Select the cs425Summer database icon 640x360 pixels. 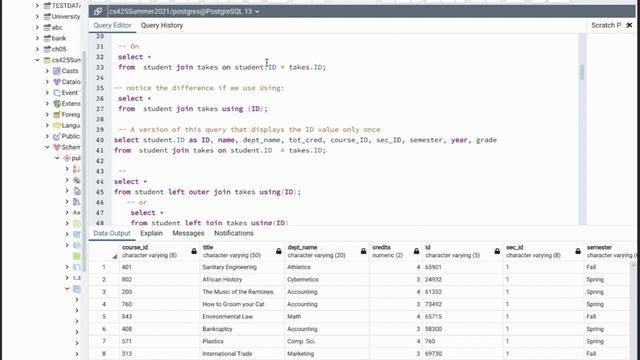(47, 60)
